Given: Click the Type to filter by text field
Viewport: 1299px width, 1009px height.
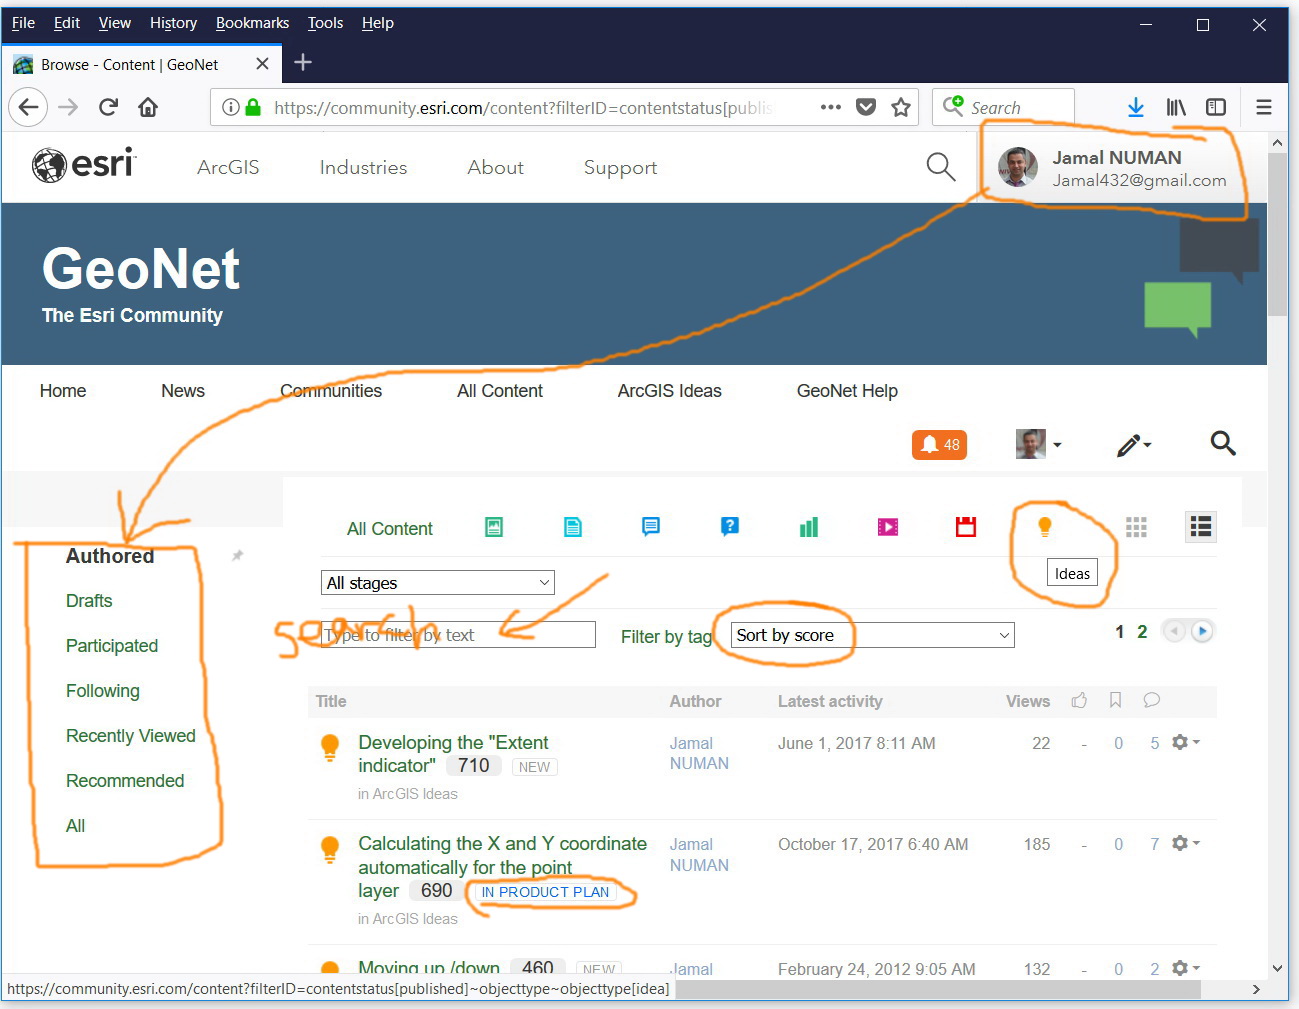Looking at the screenshot, I should [458, 635].
